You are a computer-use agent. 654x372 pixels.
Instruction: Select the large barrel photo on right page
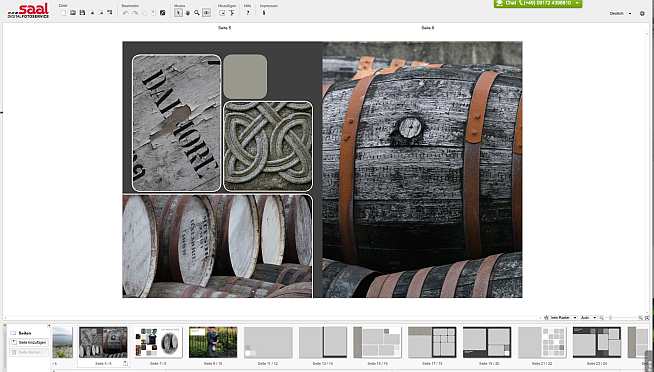click(422, 169)
